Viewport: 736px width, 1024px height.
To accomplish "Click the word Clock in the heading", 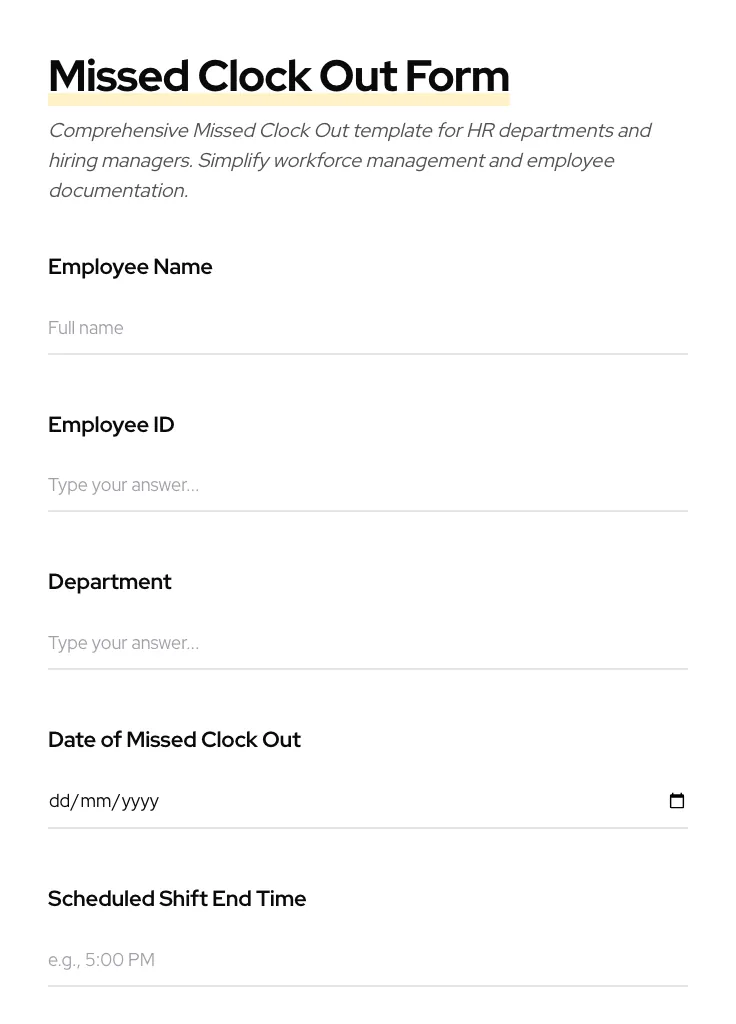I will [253, 76].
